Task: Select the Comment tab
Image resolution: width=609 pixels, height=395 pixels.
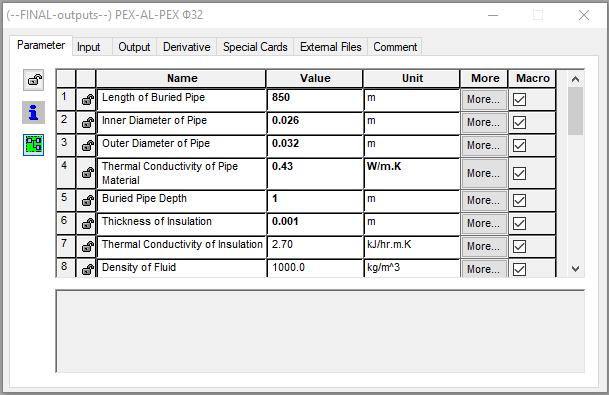Action: pos(395,47)
